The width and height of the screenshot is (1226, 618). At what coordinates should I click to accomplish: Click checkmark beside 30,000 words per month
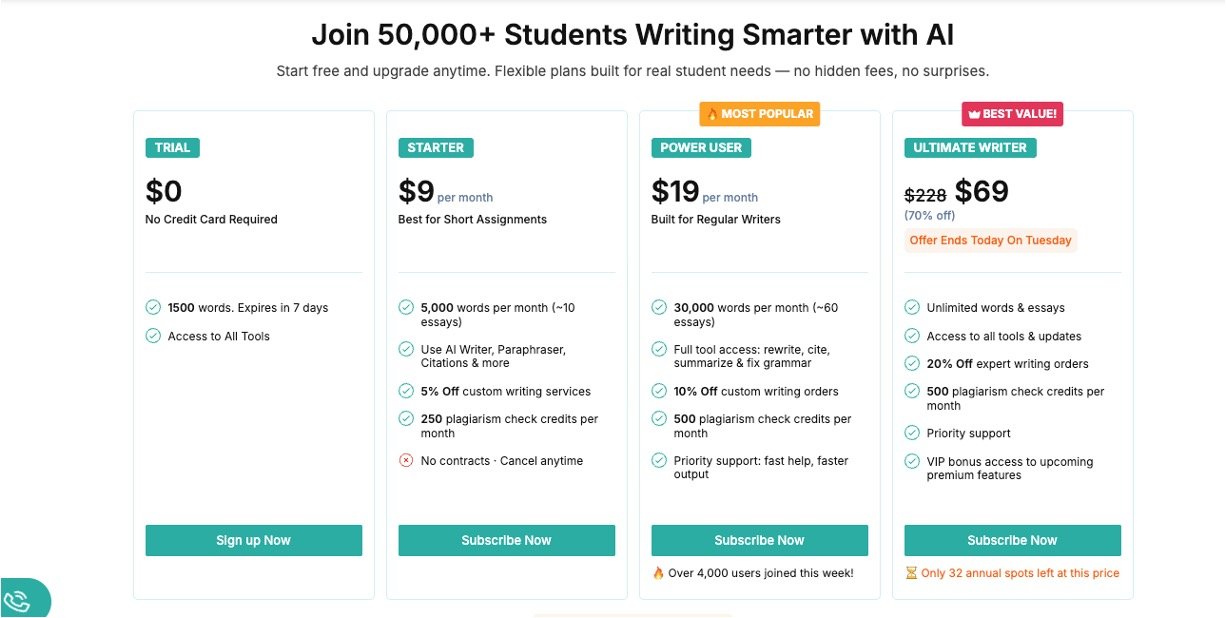659,308
